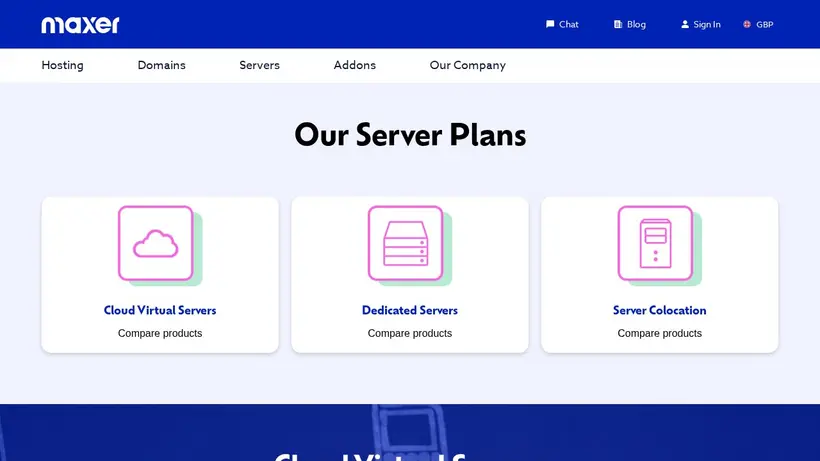
Task: Click Compare products under Server Colocation
Action: tap(659, 333)
